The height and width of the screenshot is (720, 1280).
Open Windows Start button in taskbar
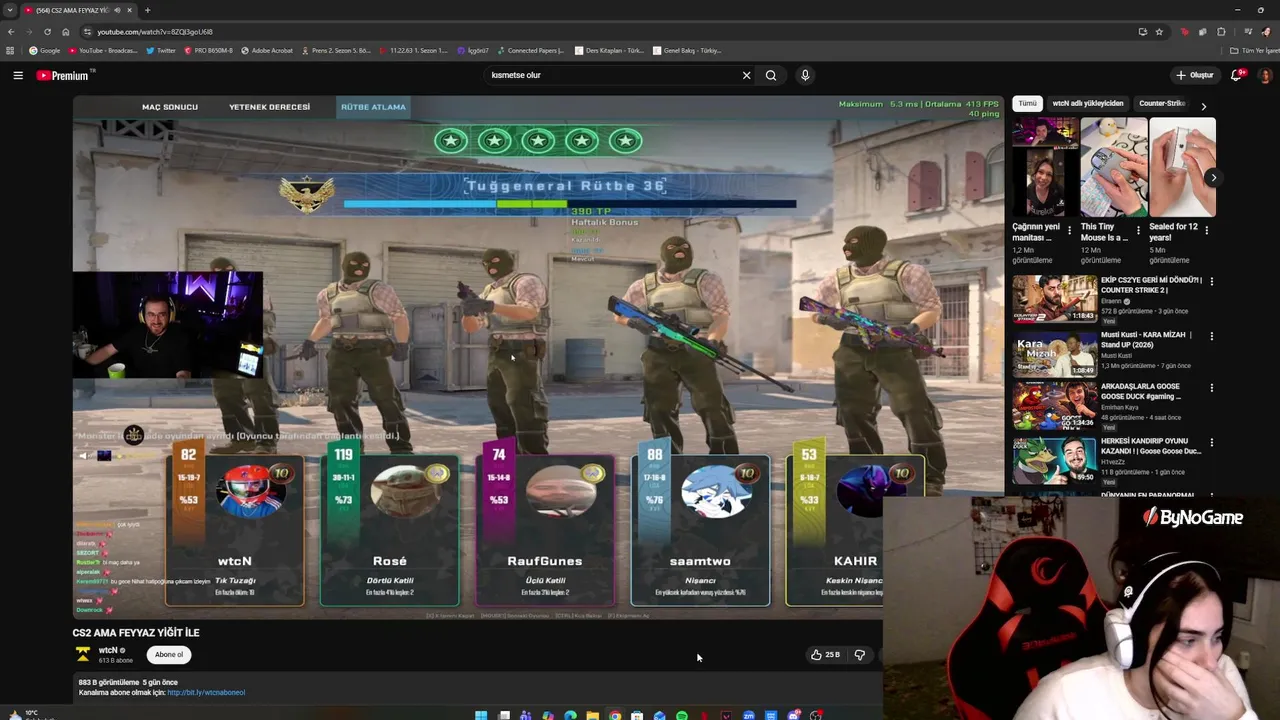tap(481, 715)
